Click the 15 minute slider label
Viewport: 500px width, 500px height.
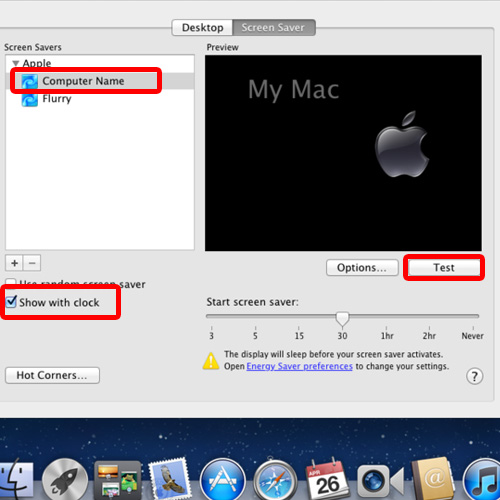[x=299, y=336]
